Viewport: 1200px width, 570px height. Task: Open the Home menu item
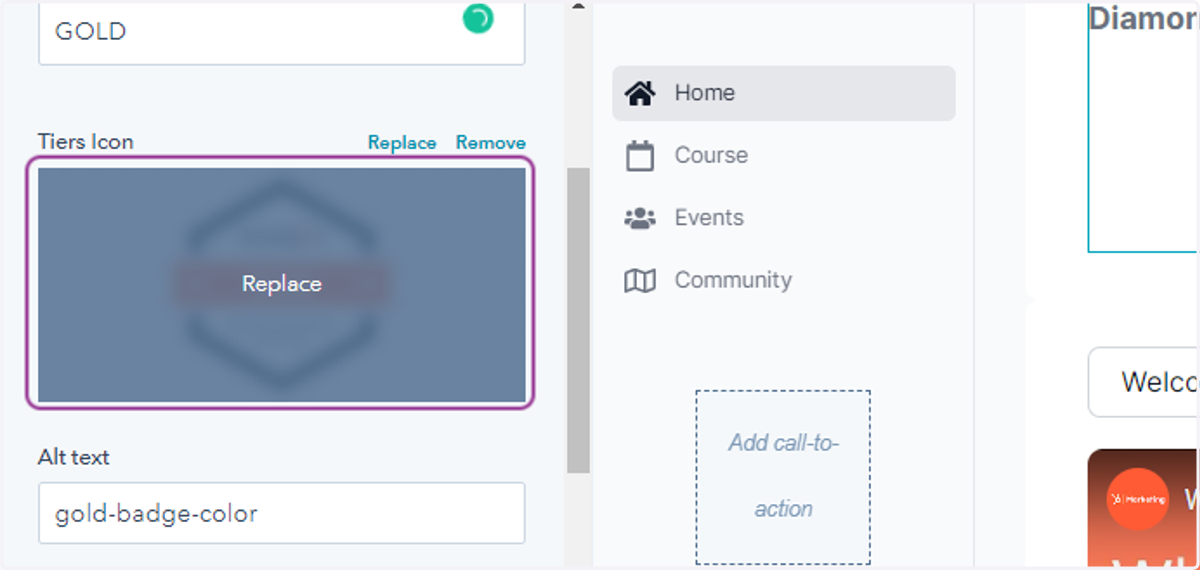click(x=784, y=93)
